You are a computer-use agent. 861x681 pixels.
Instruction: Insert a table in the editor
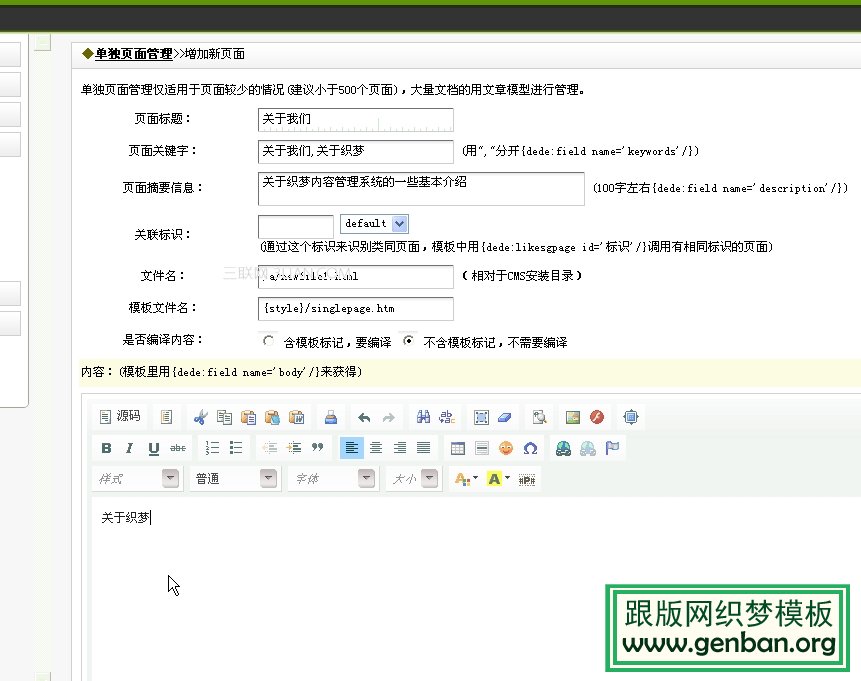(458, 448)
